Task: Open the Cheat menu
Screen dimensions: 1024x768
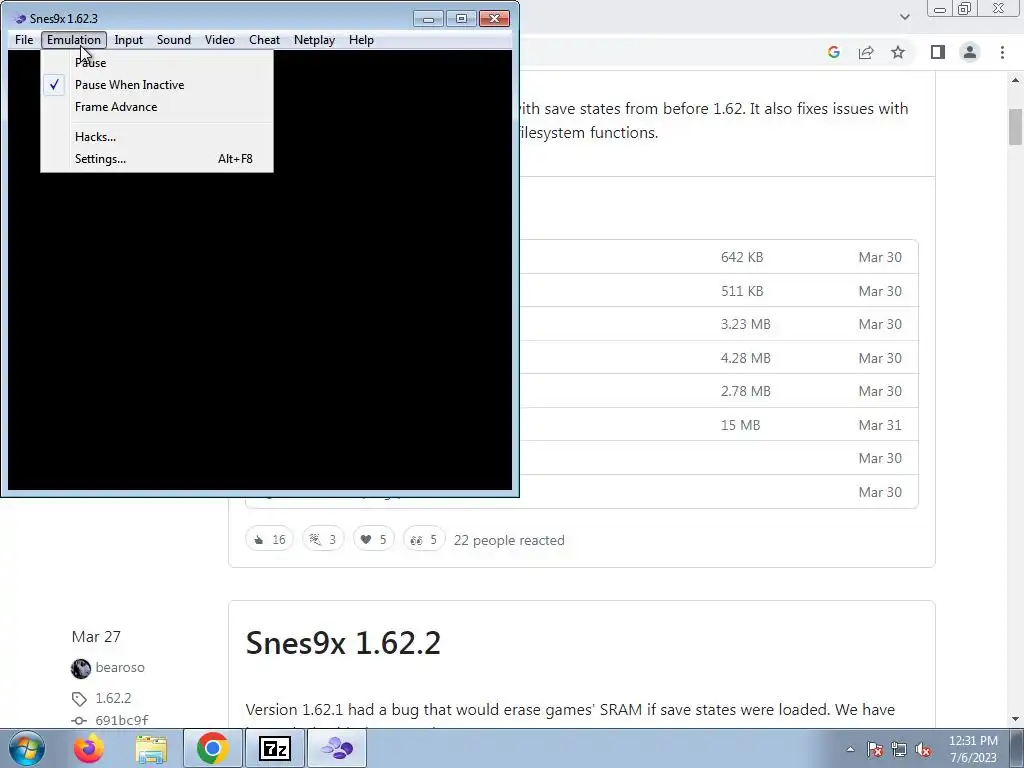Action: 264,40
